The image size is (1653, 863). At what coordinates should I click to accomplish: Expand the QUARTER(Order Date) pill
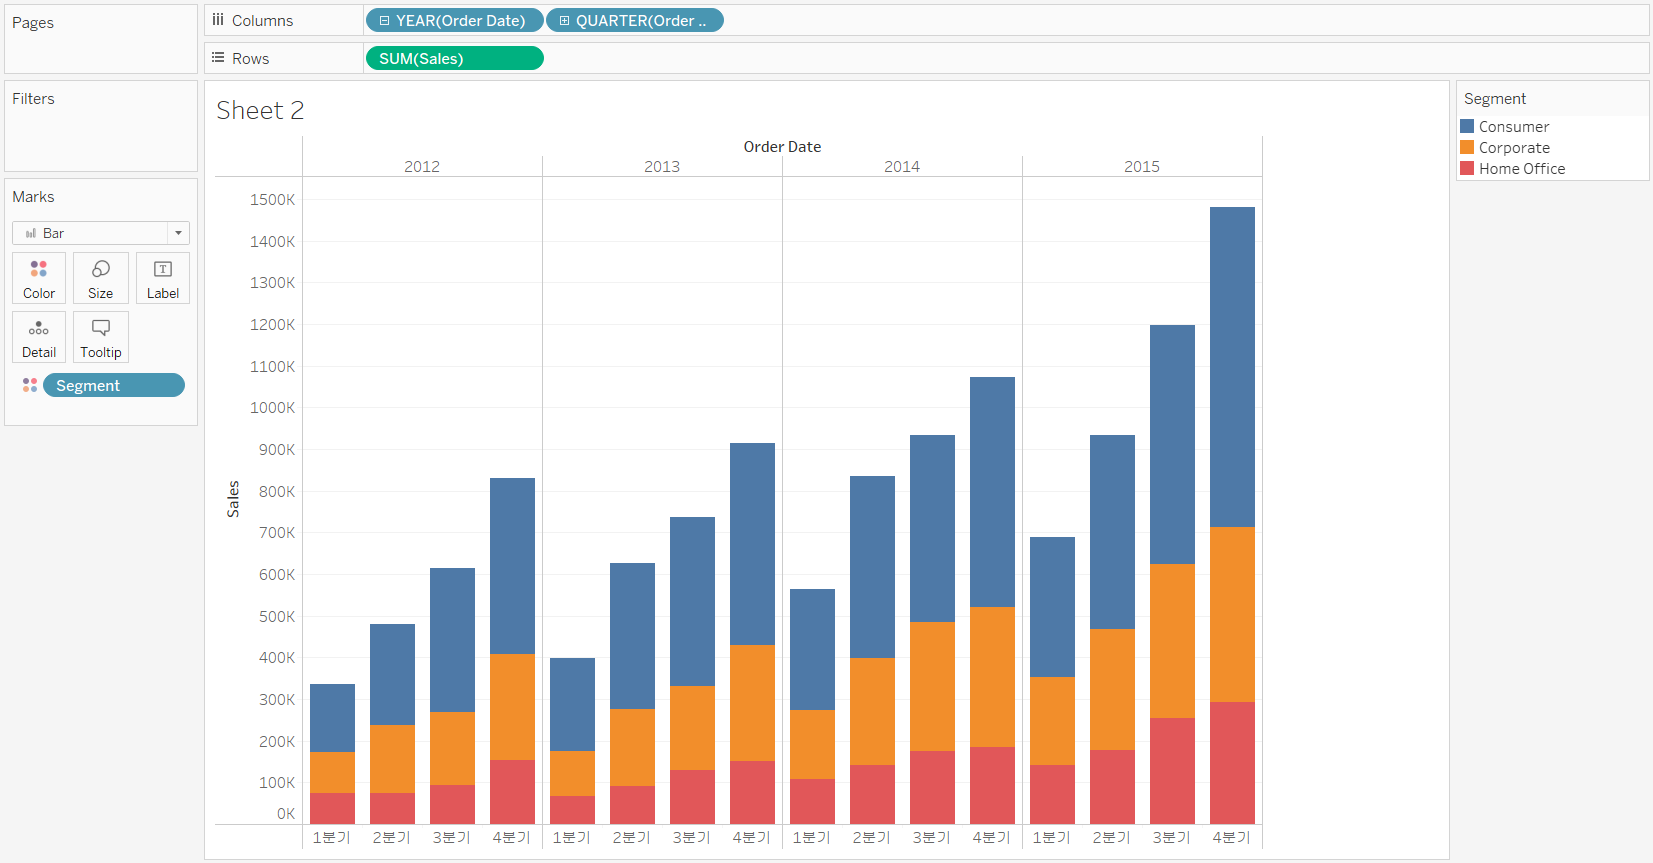tap(564, 20)
